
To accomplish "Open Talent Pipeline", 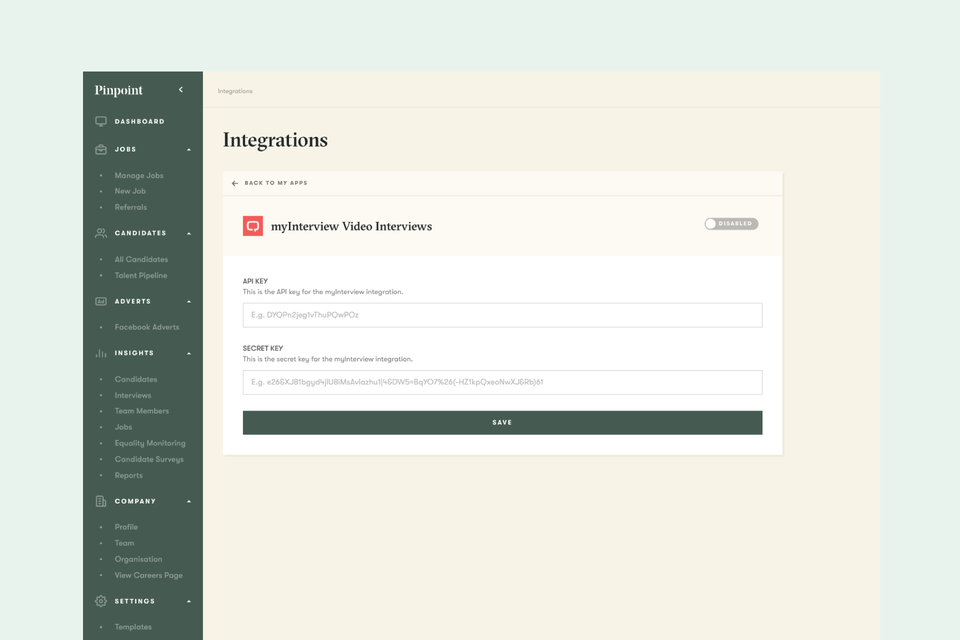I will [141, 276].
